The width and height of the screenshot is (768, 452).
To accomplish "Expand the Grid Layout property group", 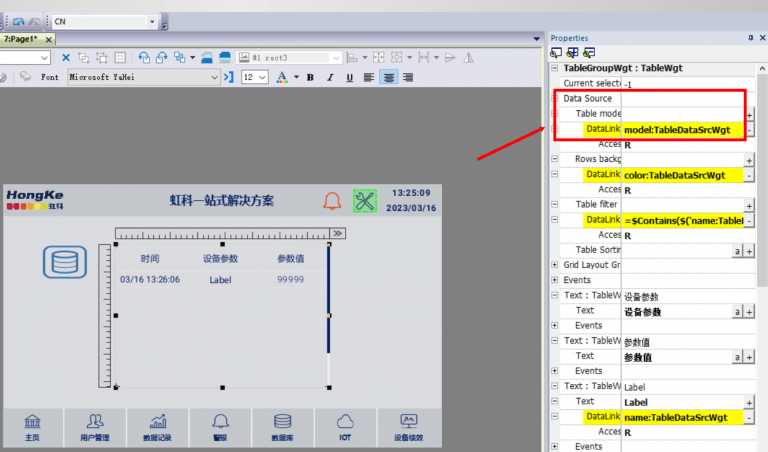I will tap(555, 265).
